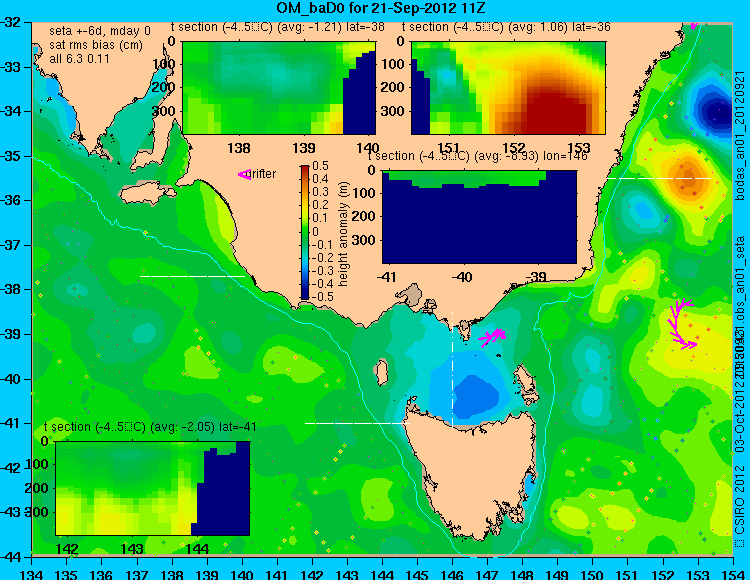Click the vertical 'bodas_an01_20120921' label
Image resolution: width=750 pixels, height=580 pixels.
point(740,135)
